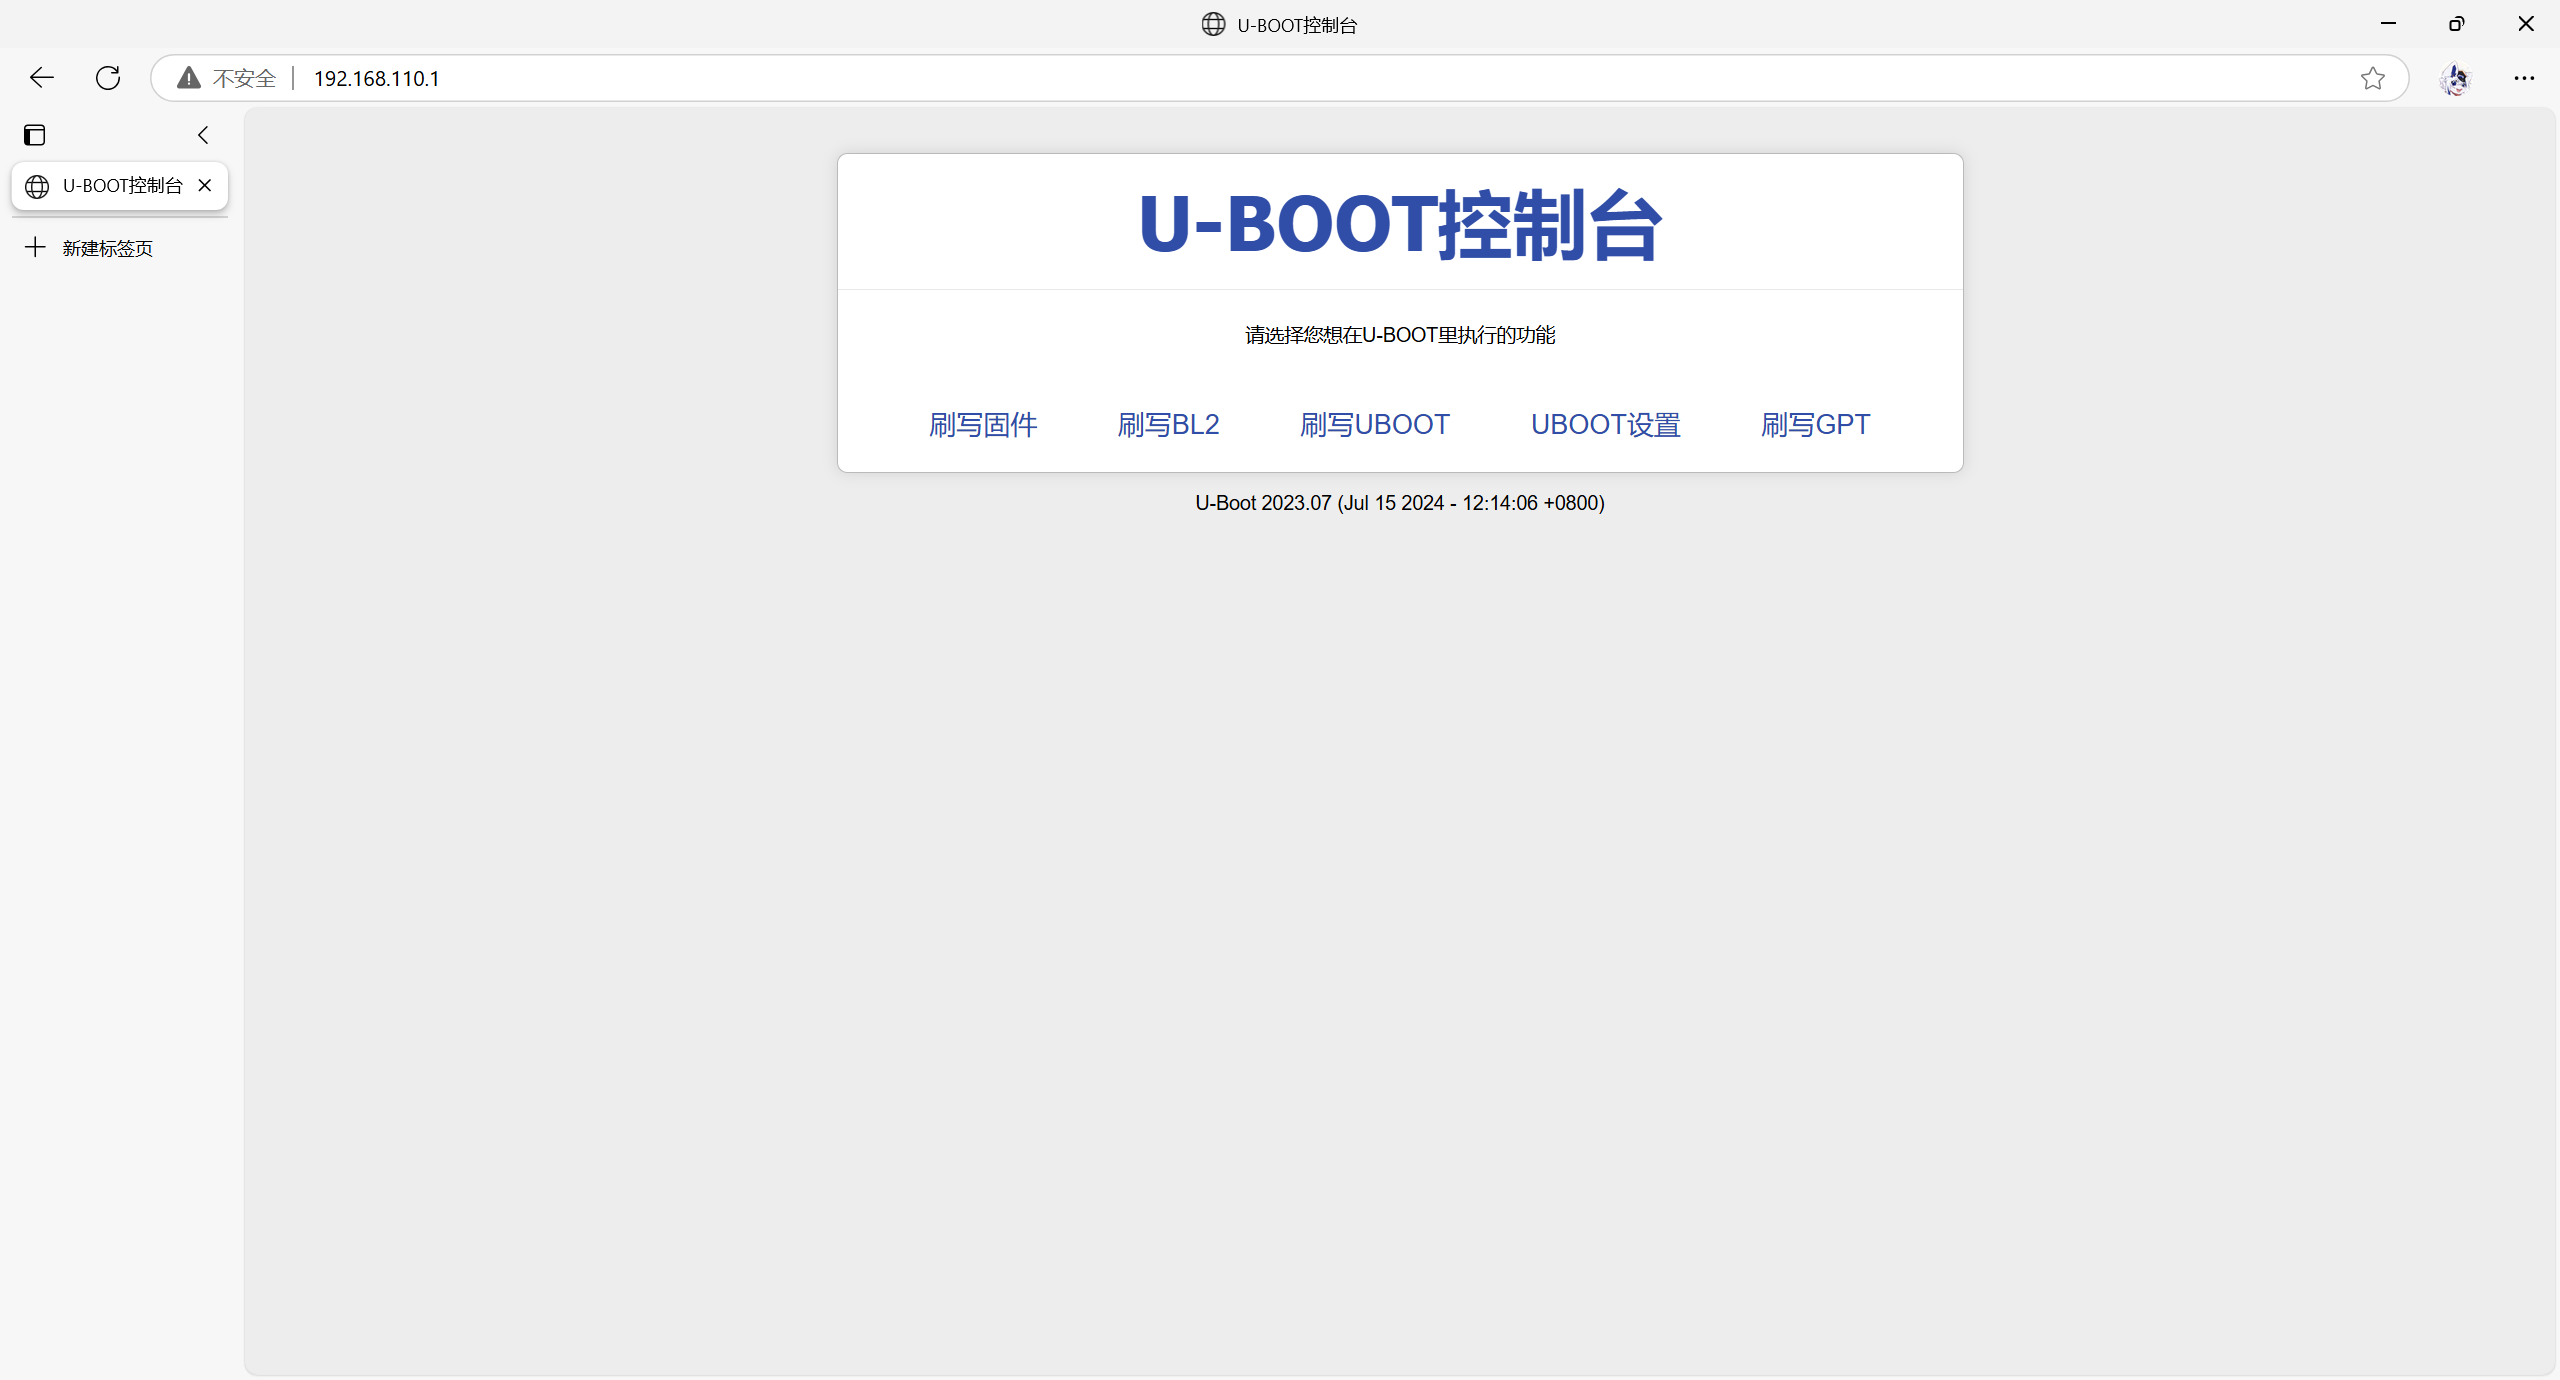Open the 刷写固件 link
2560x1380 pixels.
982,425
